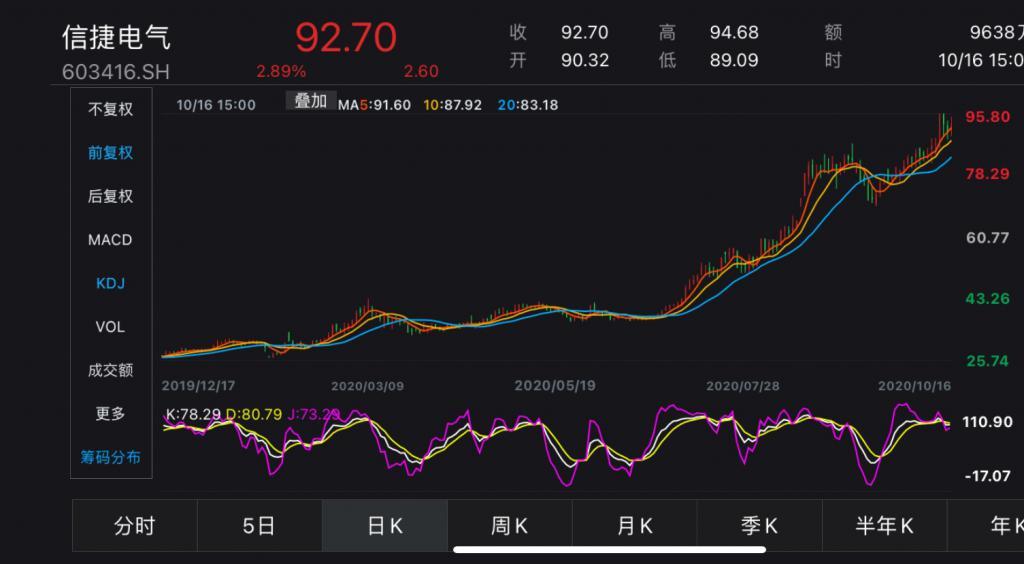
Task: Show 成交额 turnover indicator
Action: (x=110, y=371)
